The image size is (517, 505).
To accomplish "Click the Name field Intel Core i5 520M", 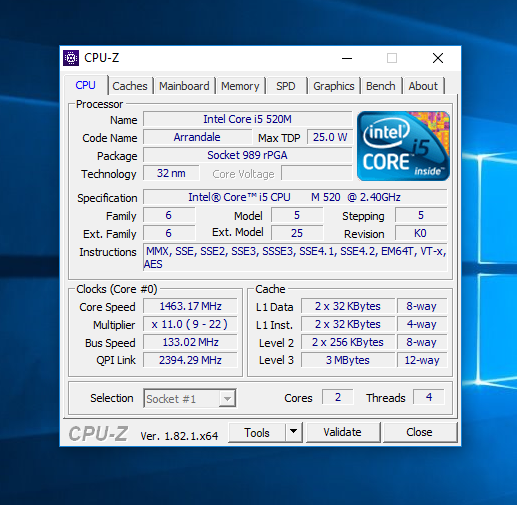I will (x=248, y=119).
